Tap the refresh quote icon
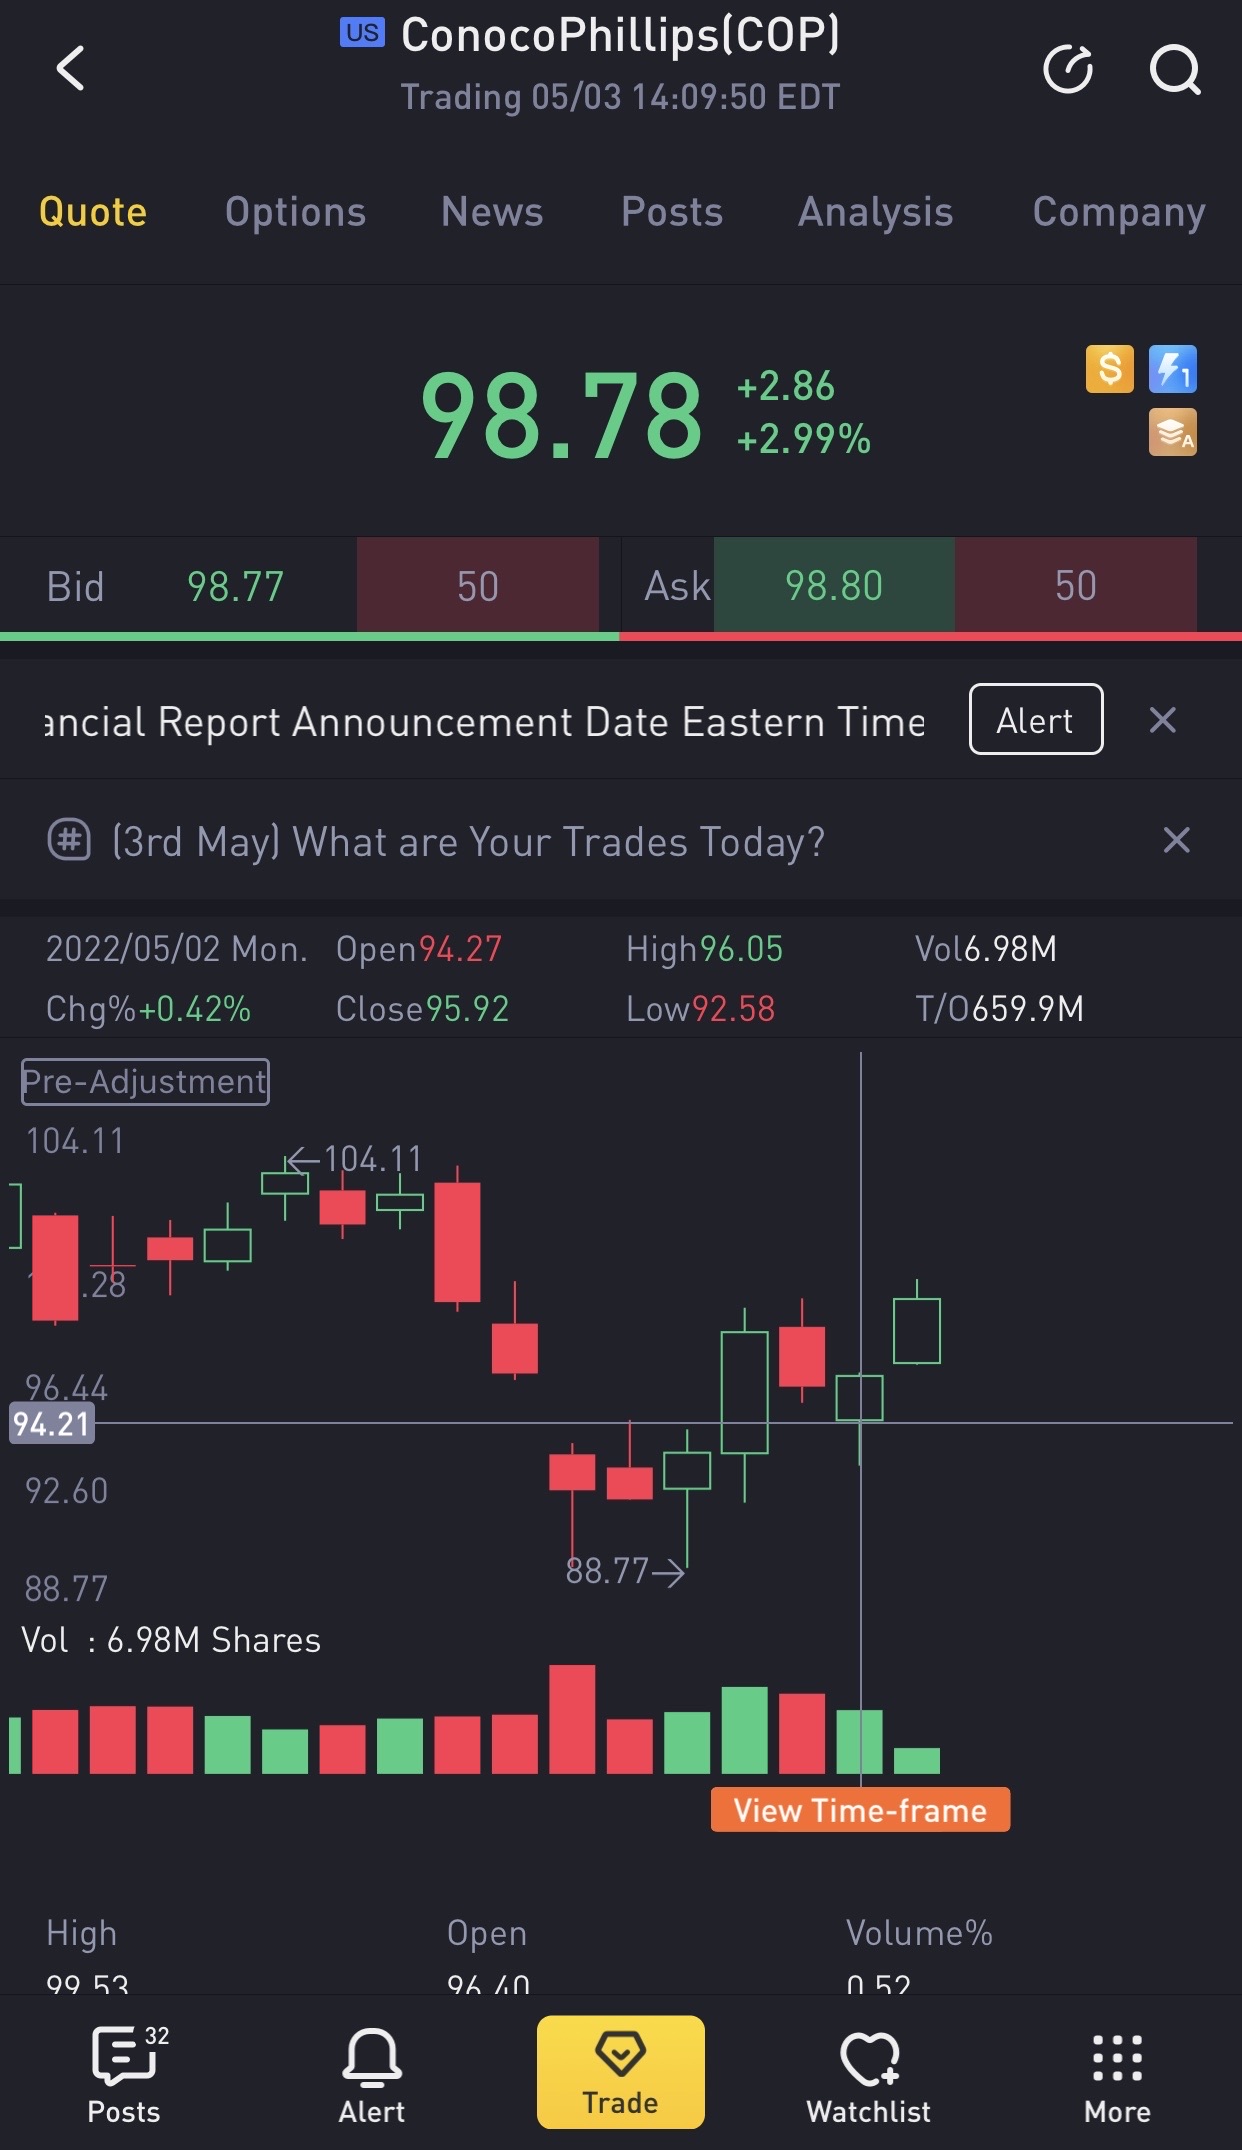The image size is (1242, 2150). [1068, 69]
